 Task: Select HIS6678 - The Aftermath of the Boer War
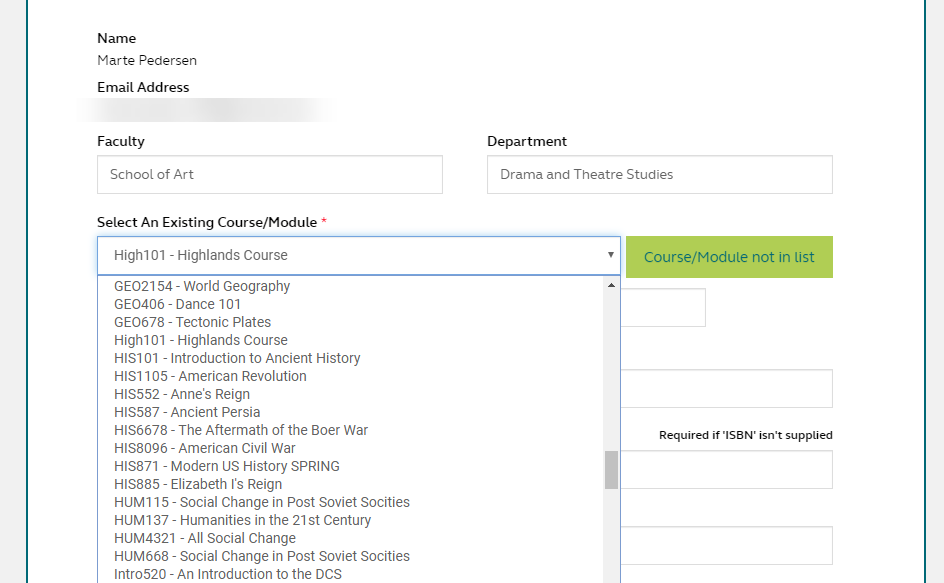coord(241,430)
